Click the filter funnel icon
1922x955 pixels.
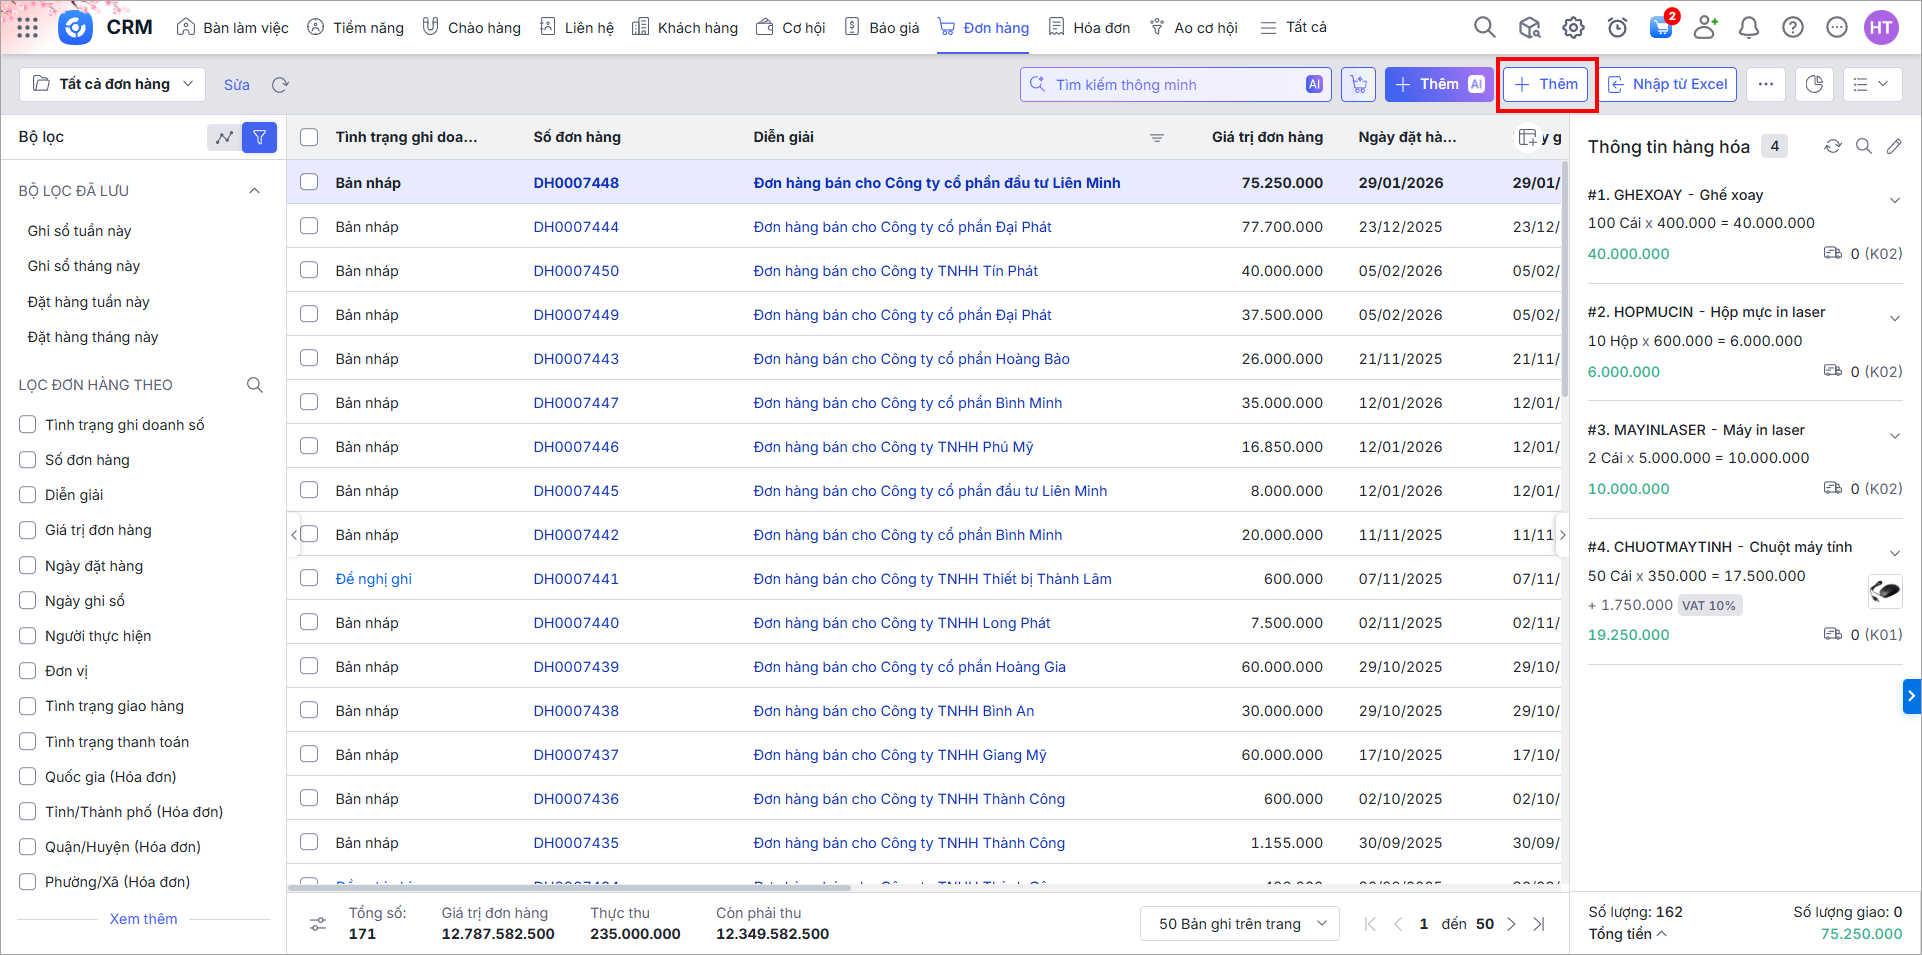[x=259, y=137]
